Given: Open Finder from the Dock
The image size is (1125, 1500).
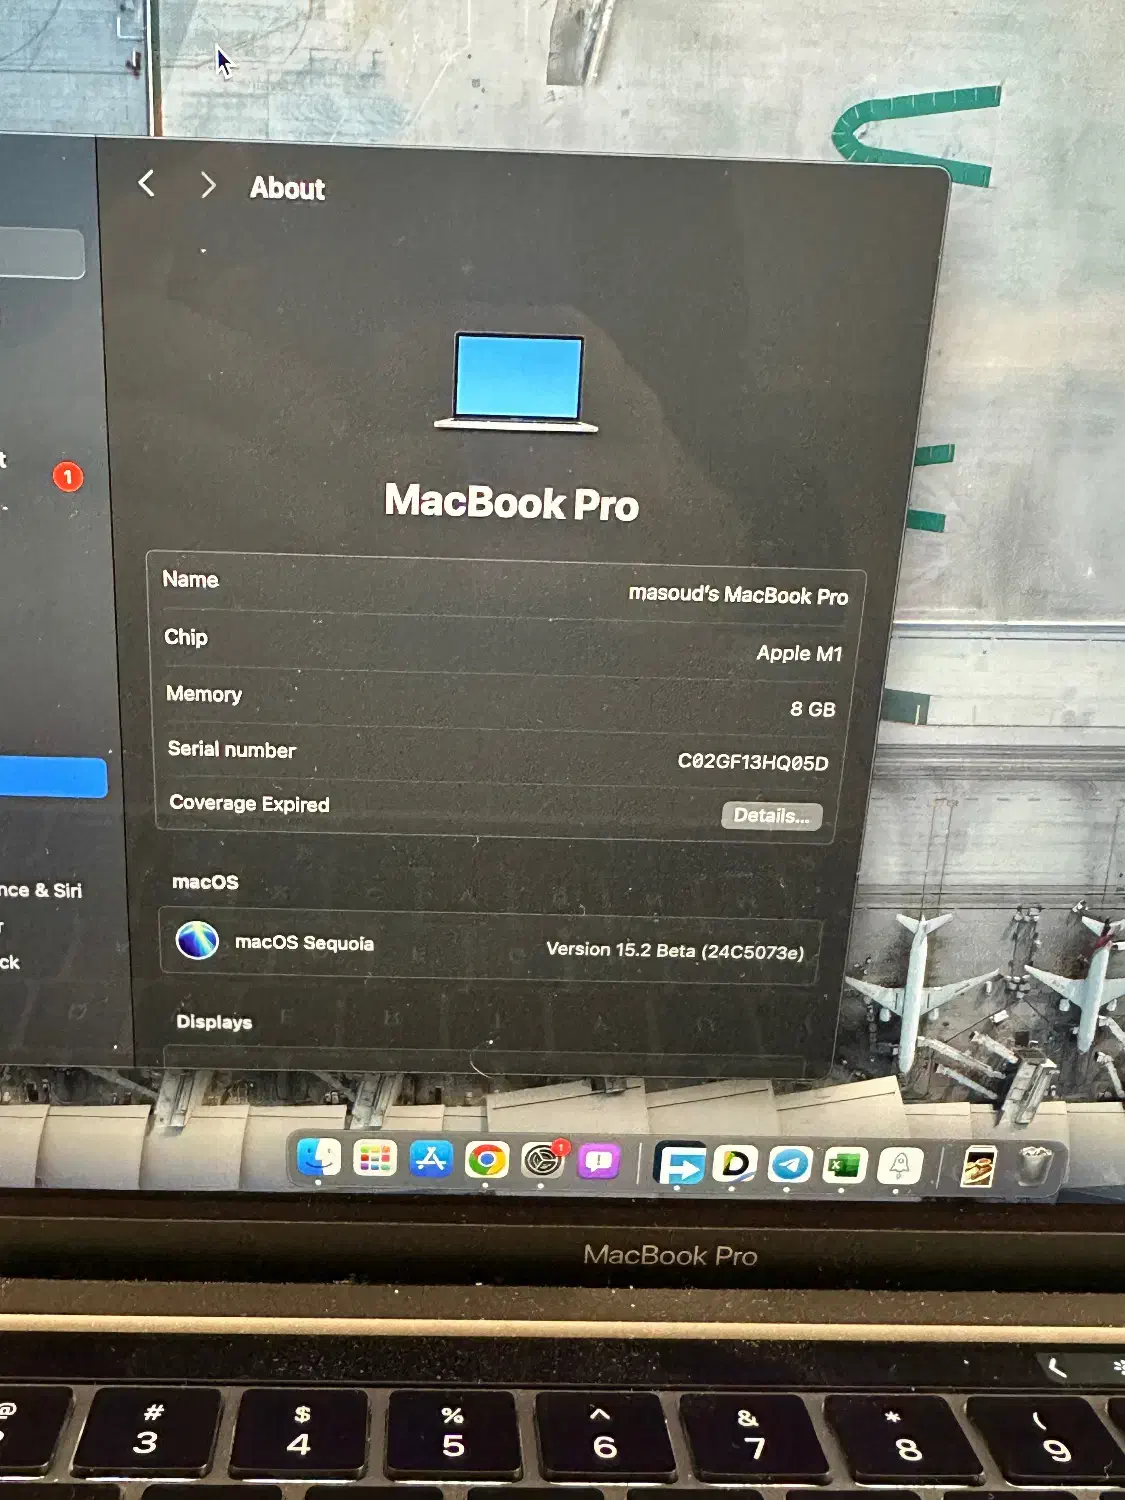Looking at the screenshot, I should (x=319, y=1158).
